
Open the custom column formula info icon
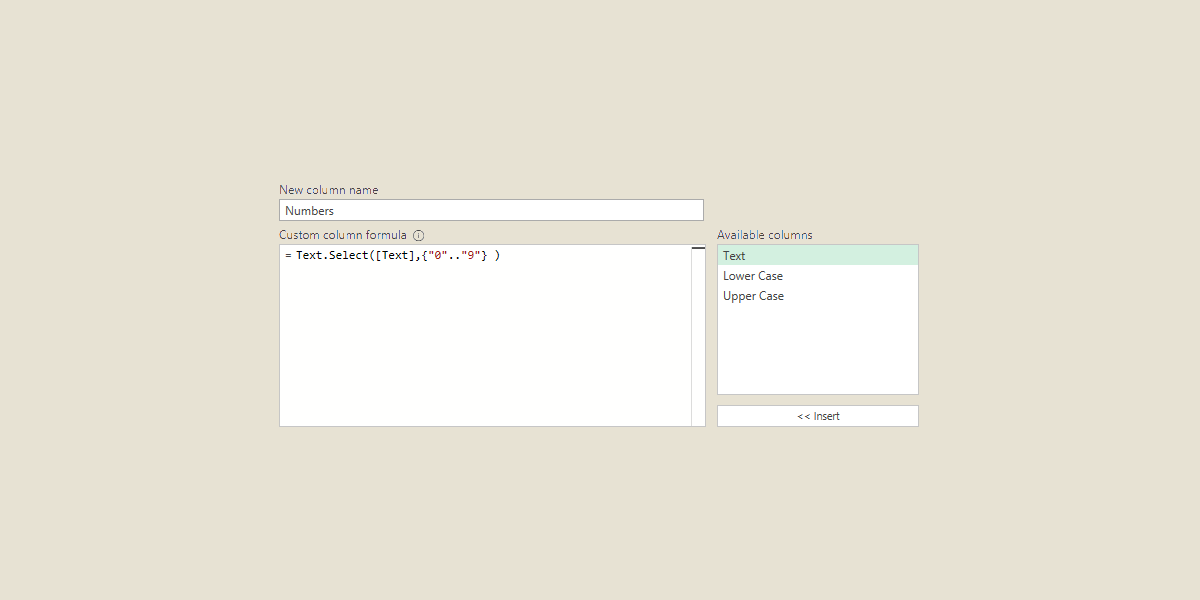418,234
